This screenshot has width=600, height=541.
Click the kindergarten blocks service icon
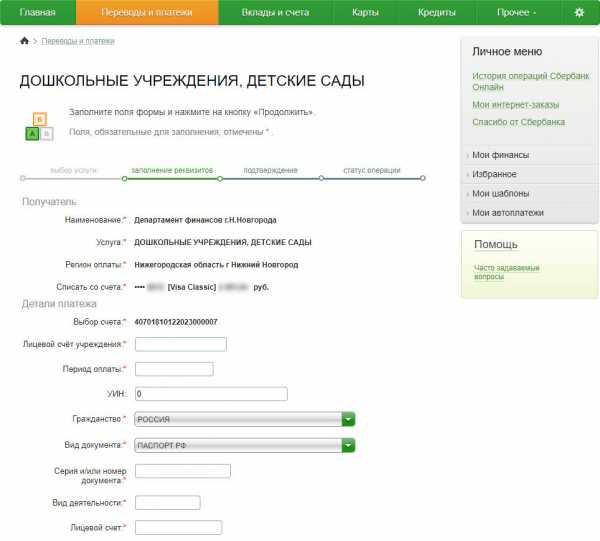tap(39, 126)
